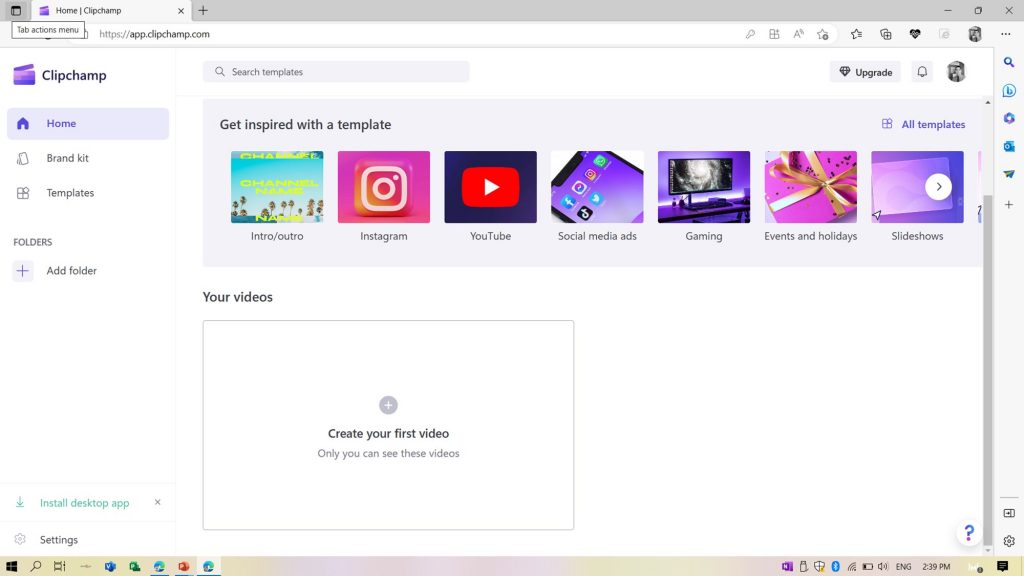
Task: Click Install desktop app
Action: [x=84, y=503]
